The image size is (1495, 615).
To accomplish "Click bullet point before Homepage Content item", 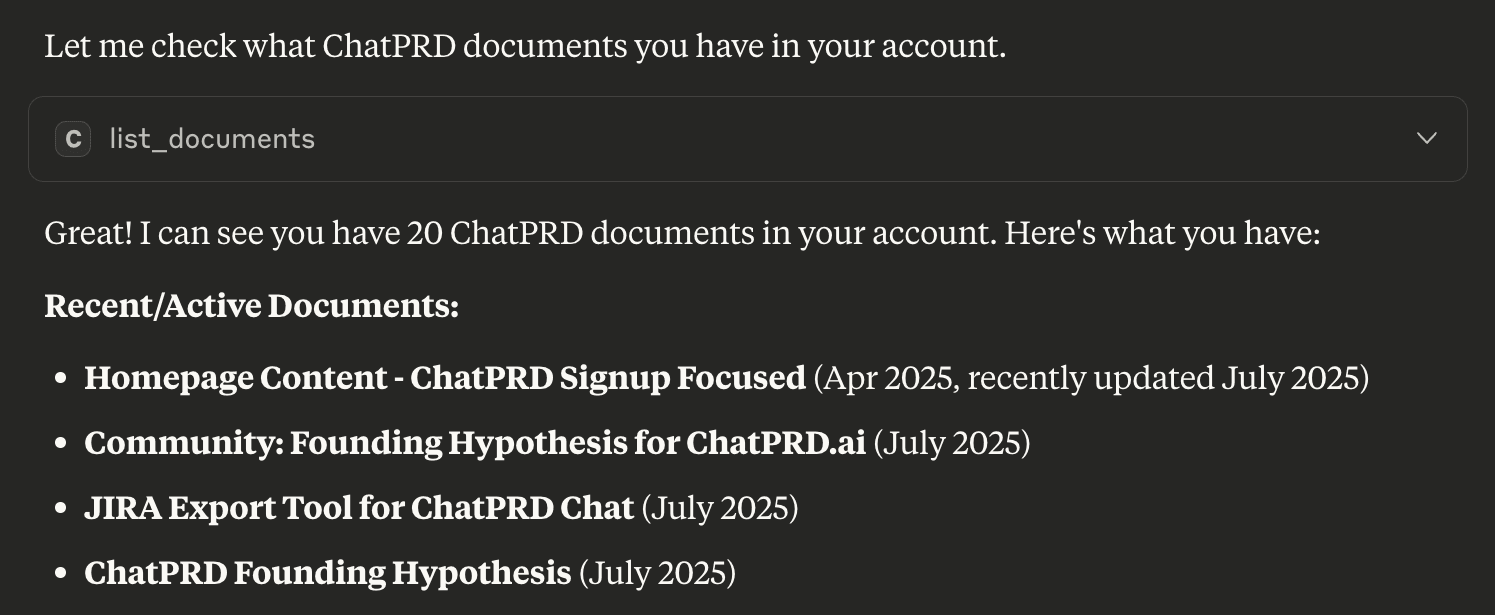I will tap(62, 380).
